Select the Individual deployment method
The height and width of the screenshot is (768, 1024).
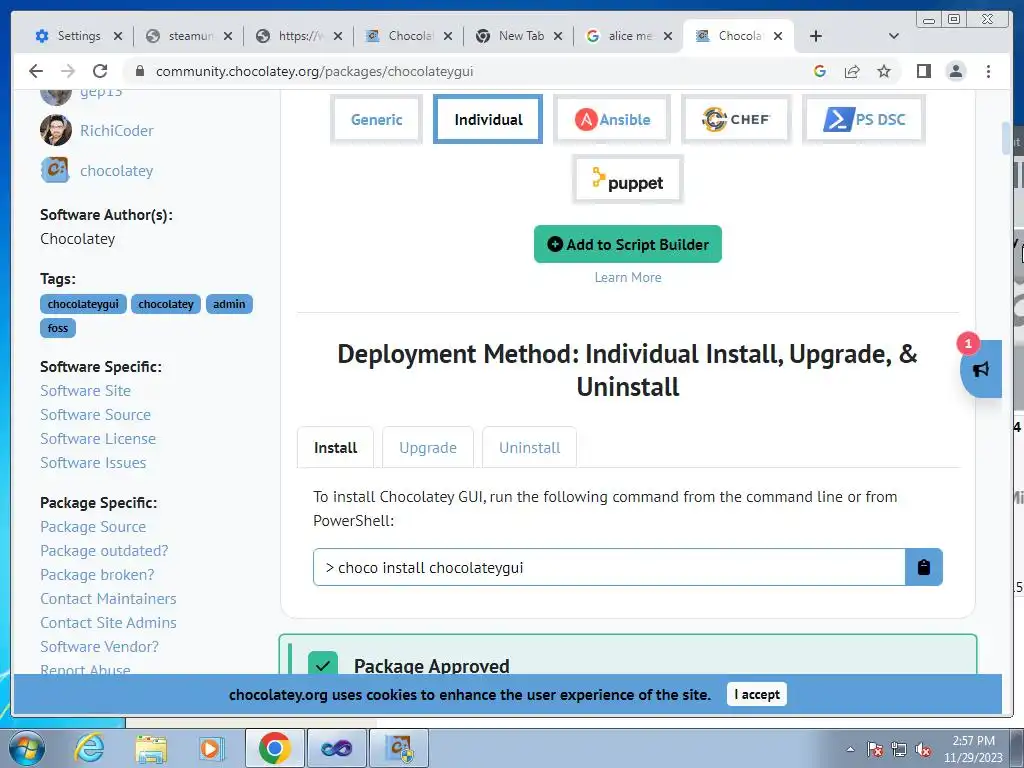pyautogui.click(x=488, y=120)
